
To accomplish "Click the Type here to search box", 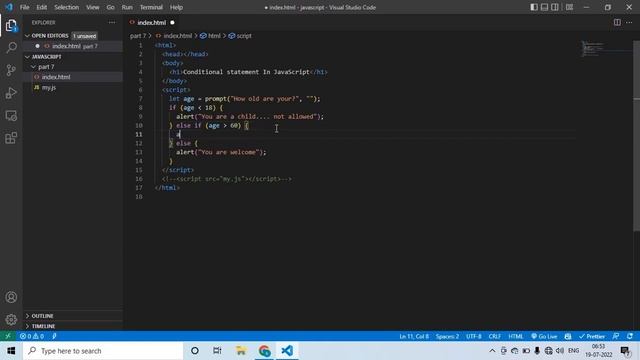I will pyautogui.click(x=103, y=351).
